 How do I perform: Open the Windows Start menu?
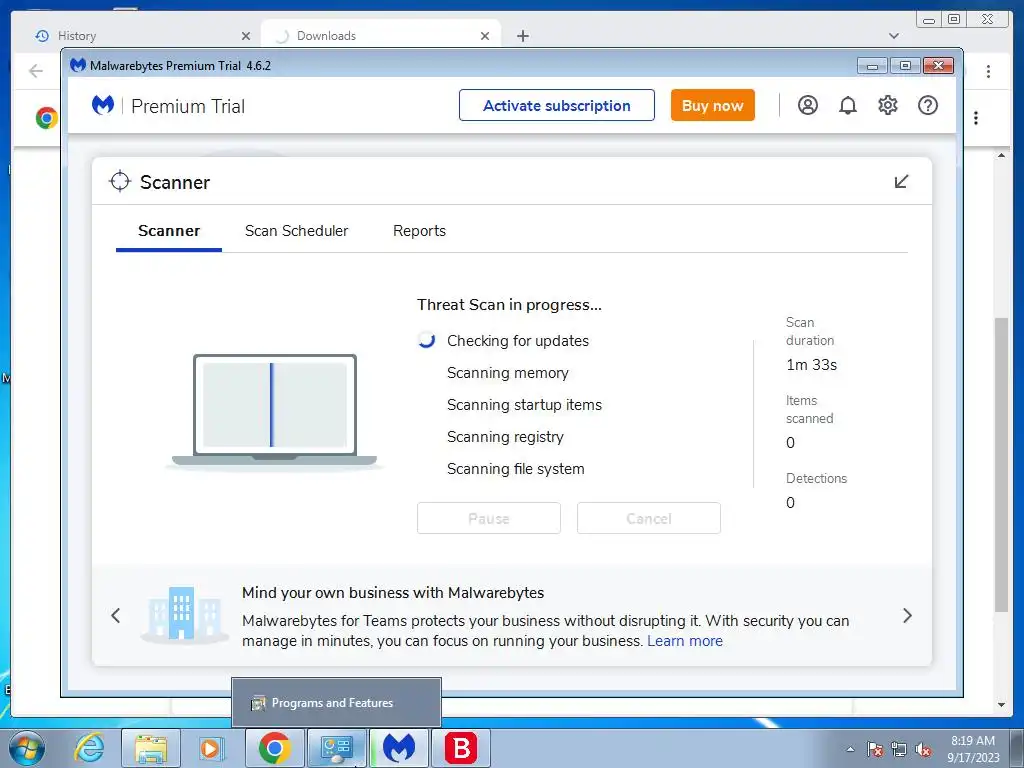click(x=27, y=748)
